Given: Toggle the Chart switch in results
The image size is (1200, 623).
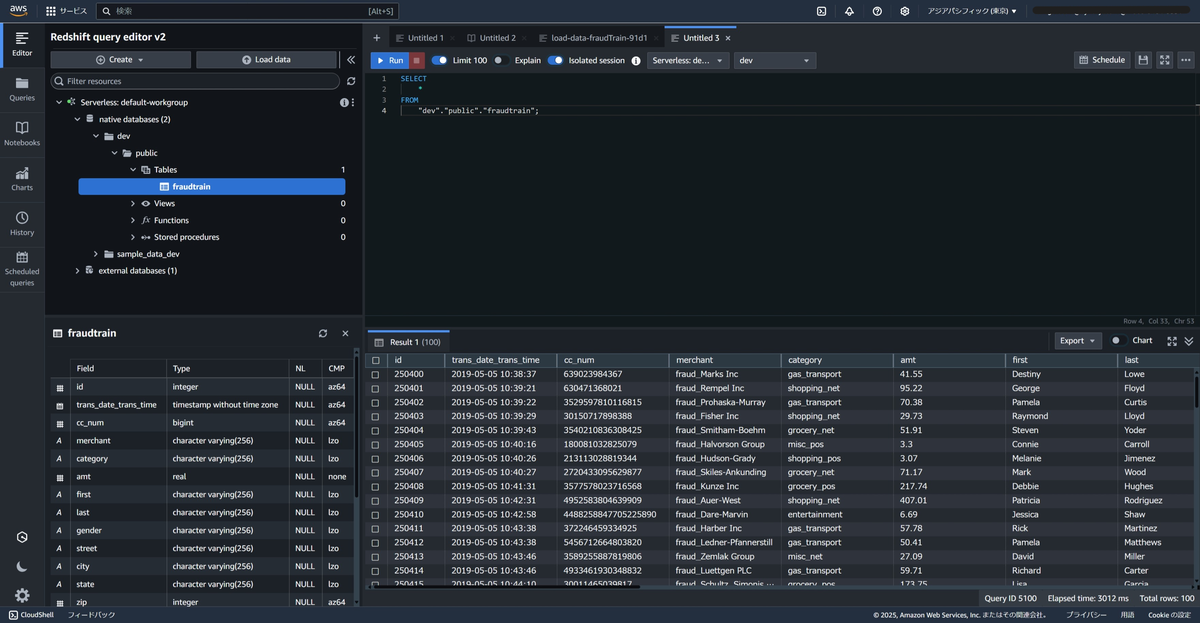Looking at the screenshot, I should 1117,340.
